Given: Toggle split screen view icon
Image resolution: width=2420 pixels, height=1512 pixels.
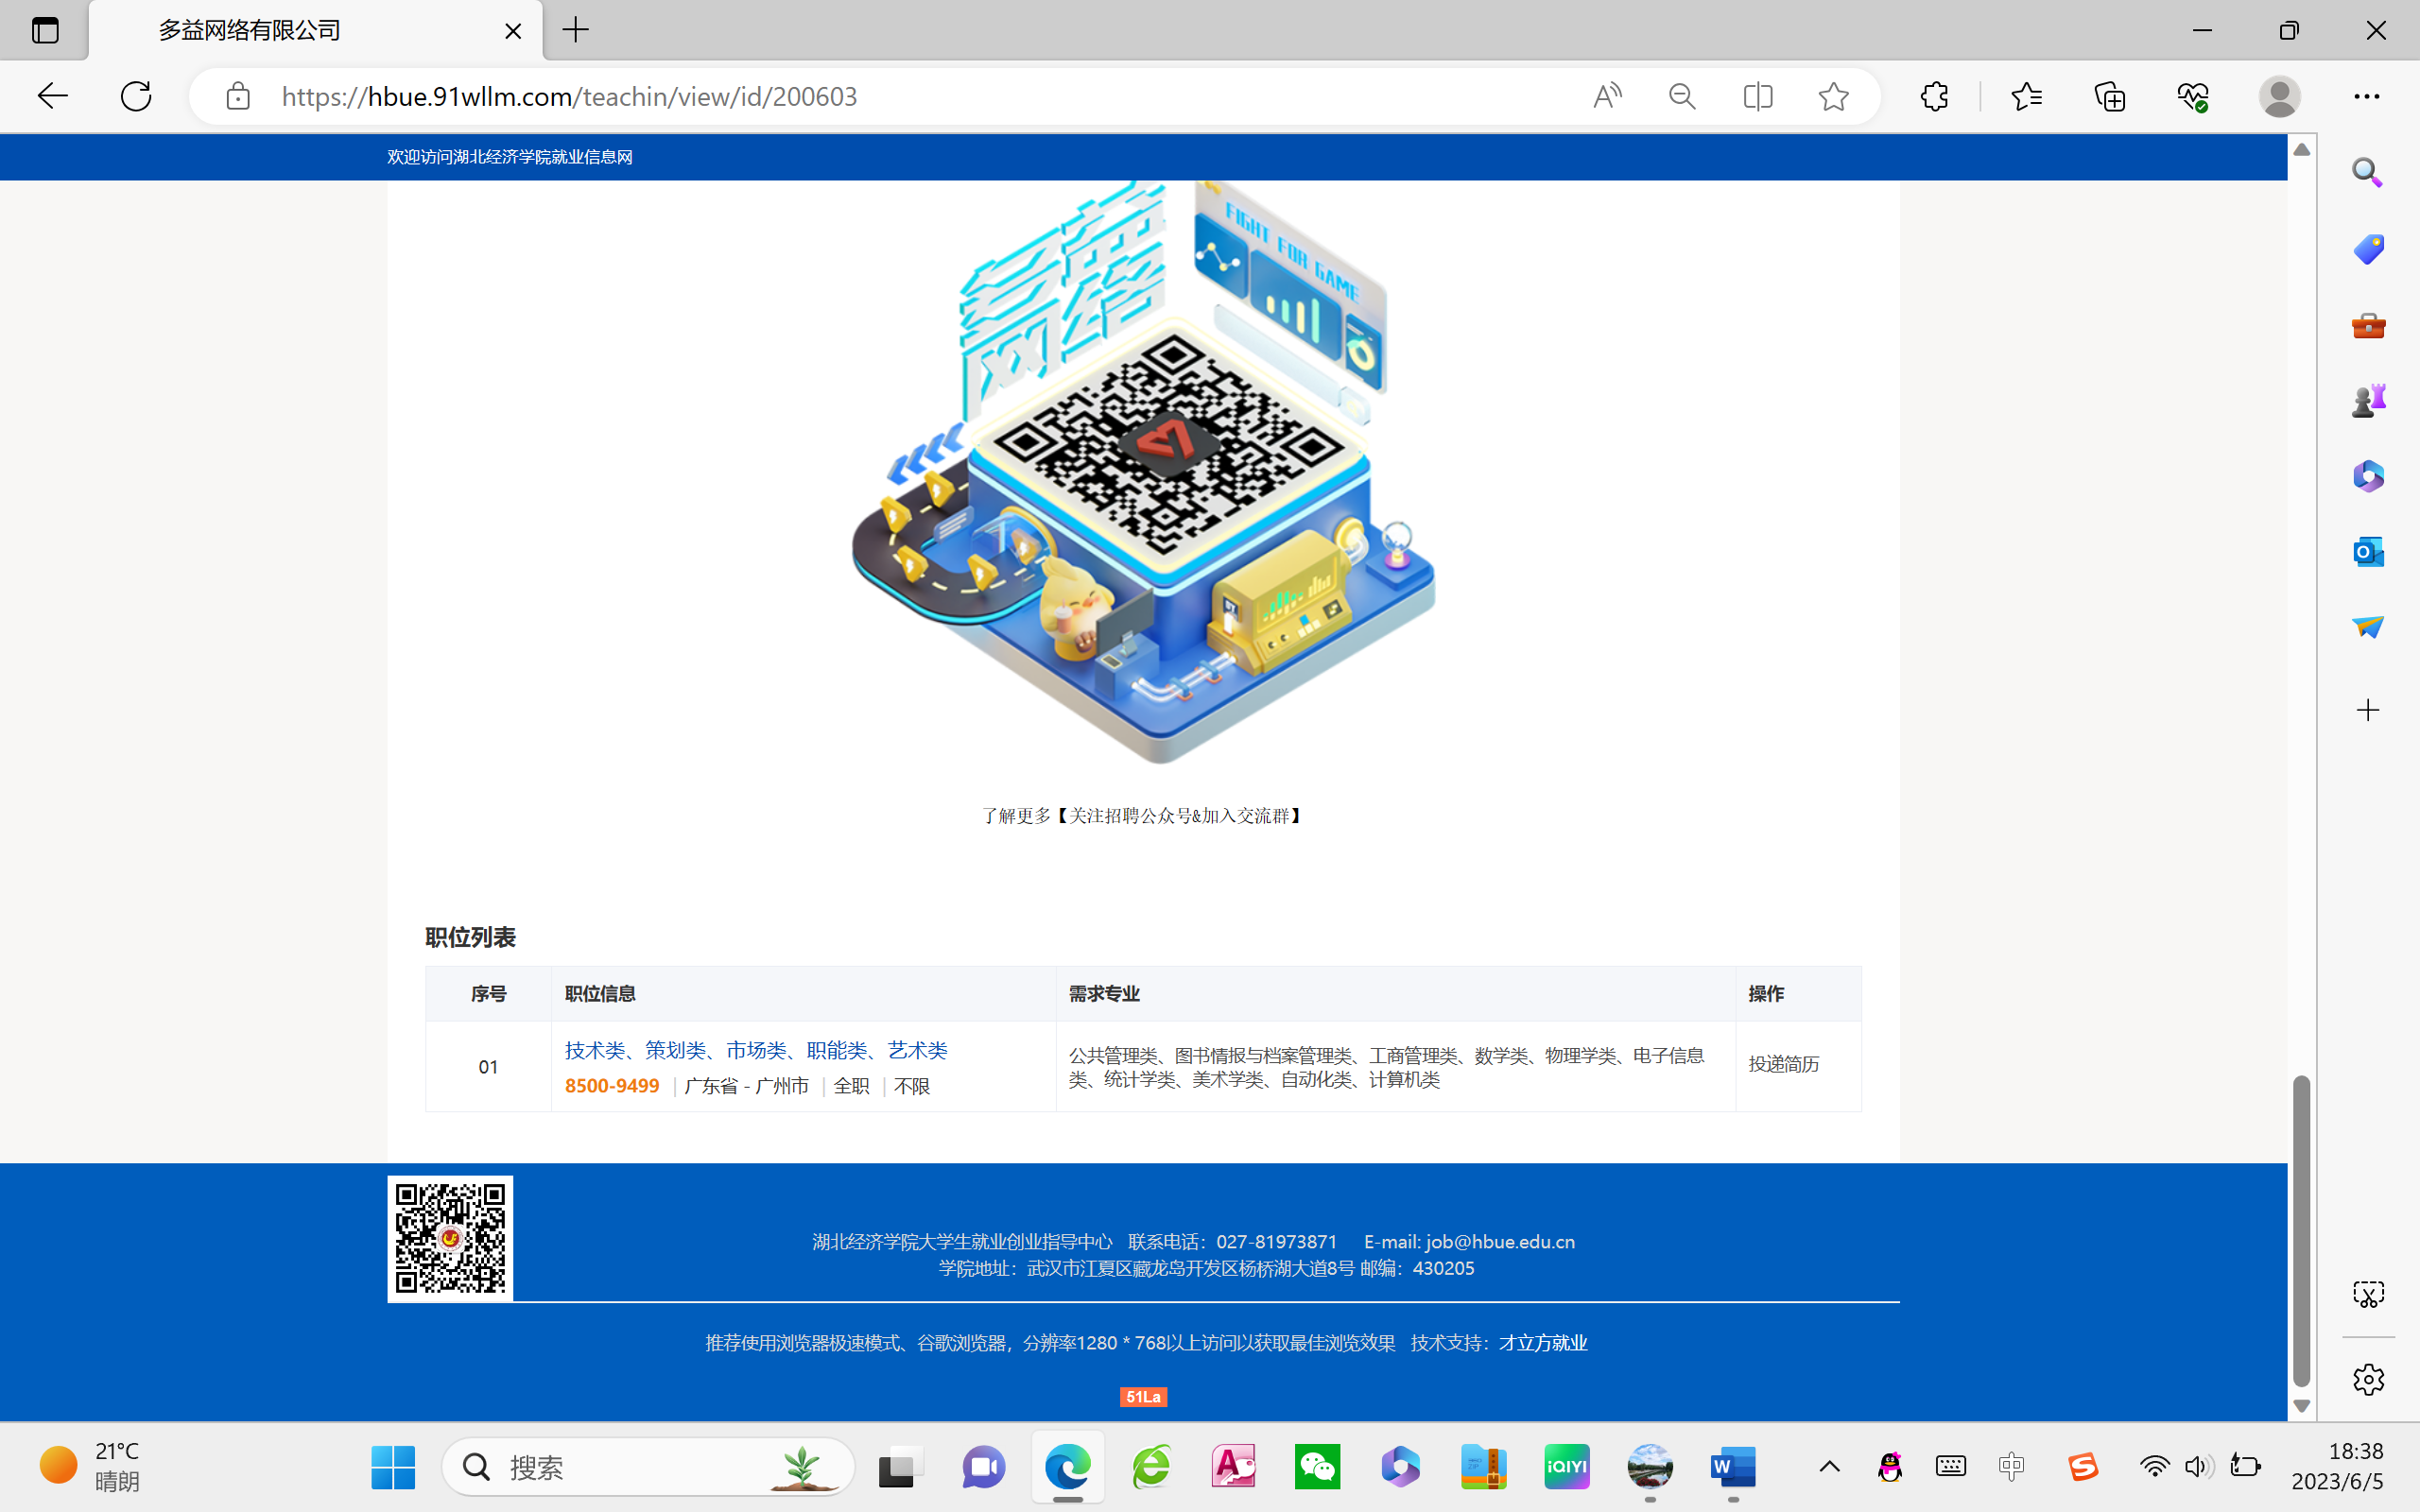Looking at the screenshot, I should point(1757,96).
